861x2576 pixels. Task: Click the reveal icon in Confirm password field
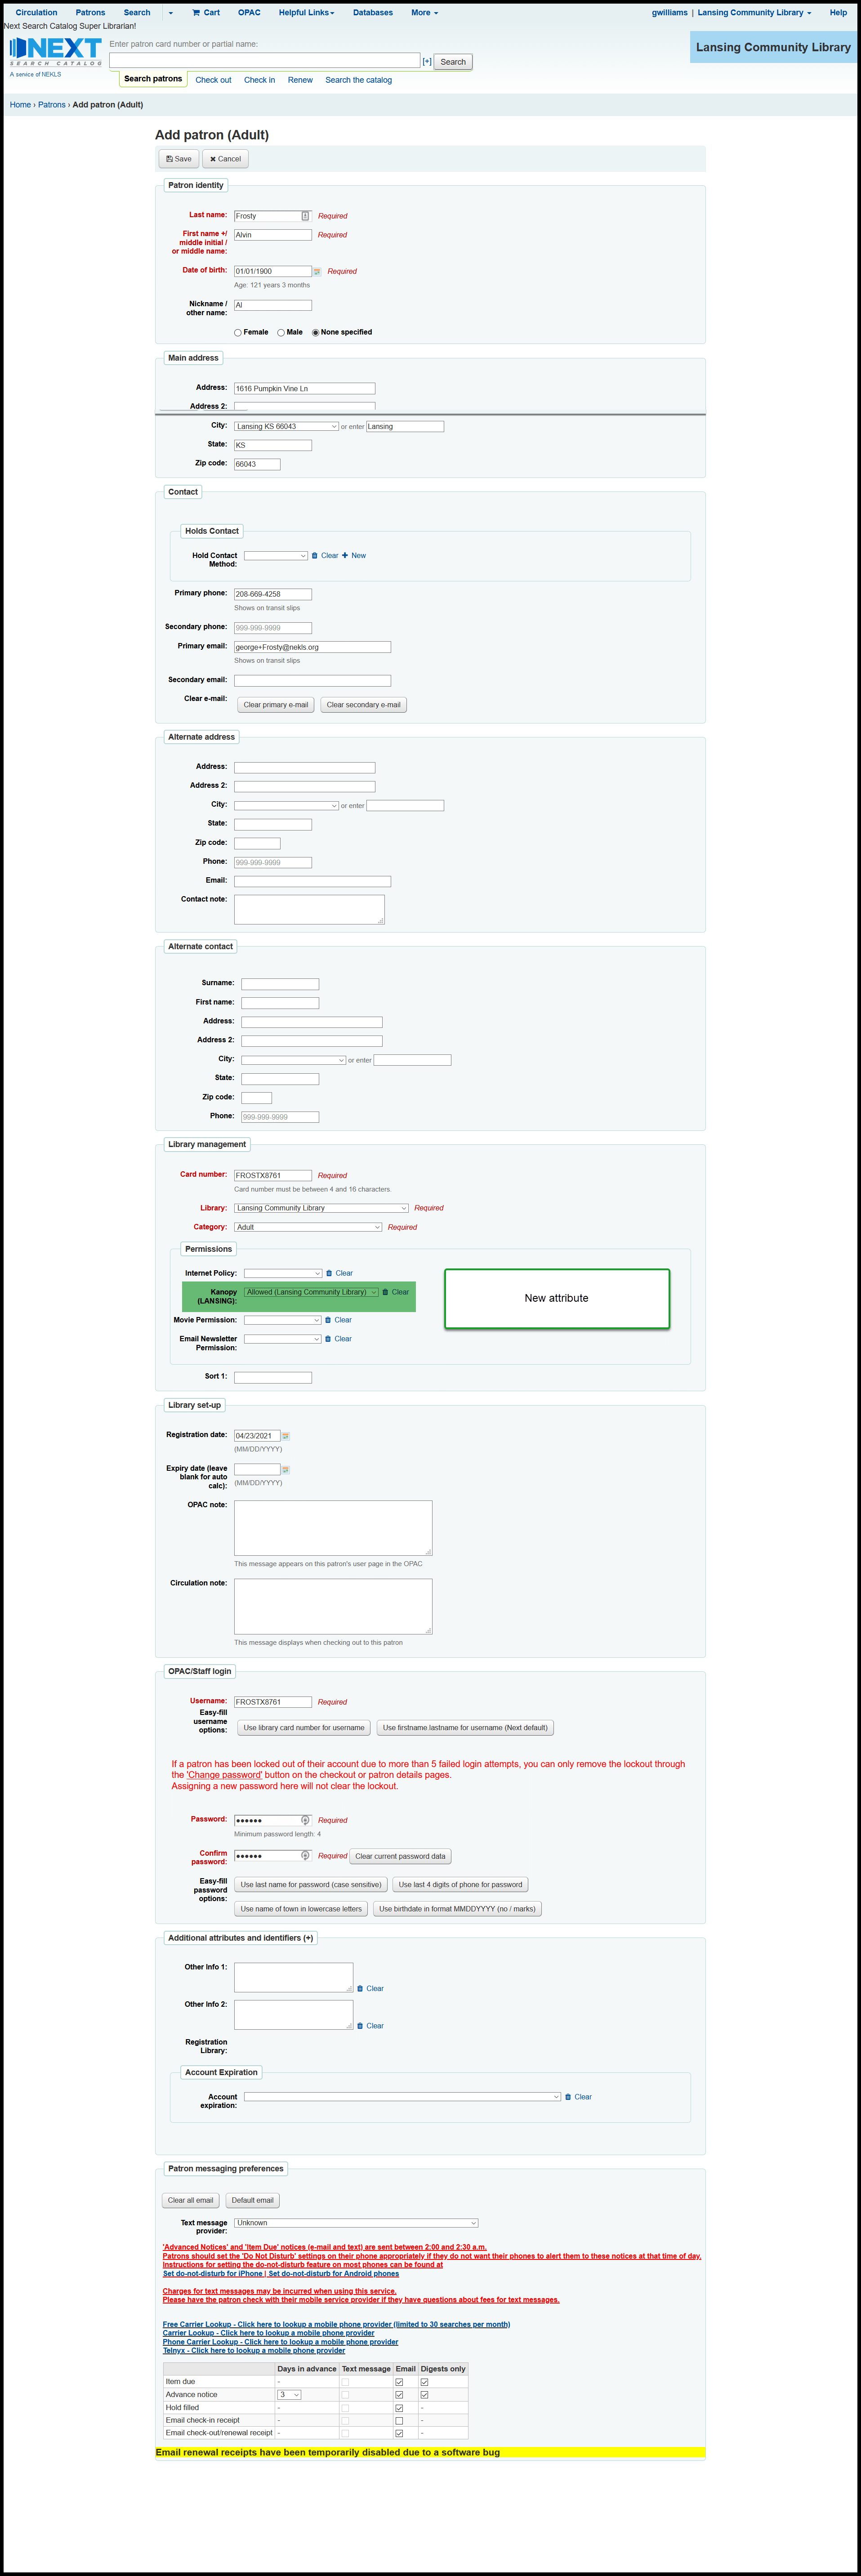coord(305,1855)
